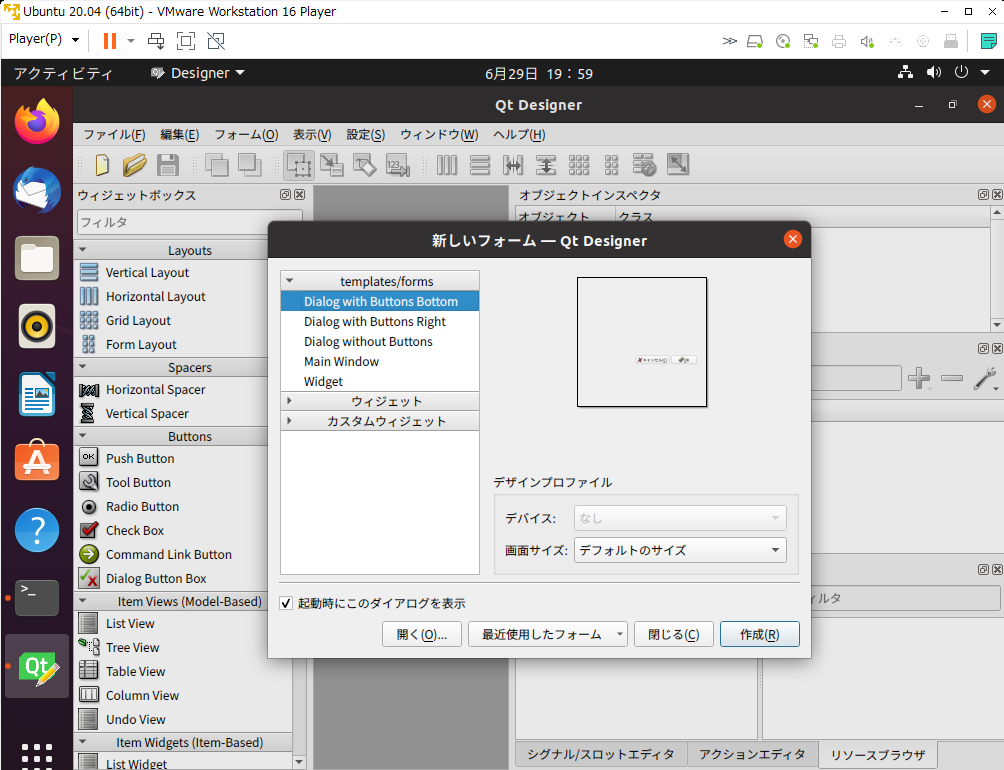
Task: Expand the ウィジェット tree category
Action: pyautogui.click(x=289, y=401)
